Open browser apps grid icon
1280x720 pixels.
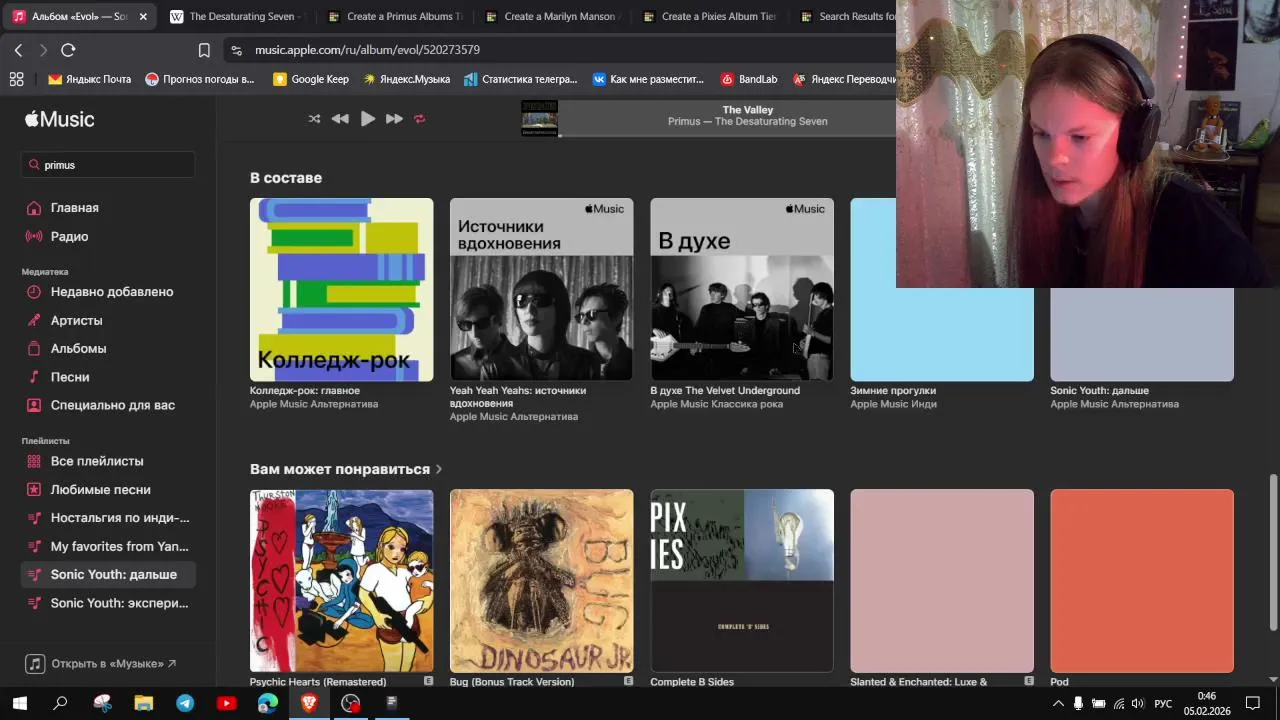(x=16, y=79)
